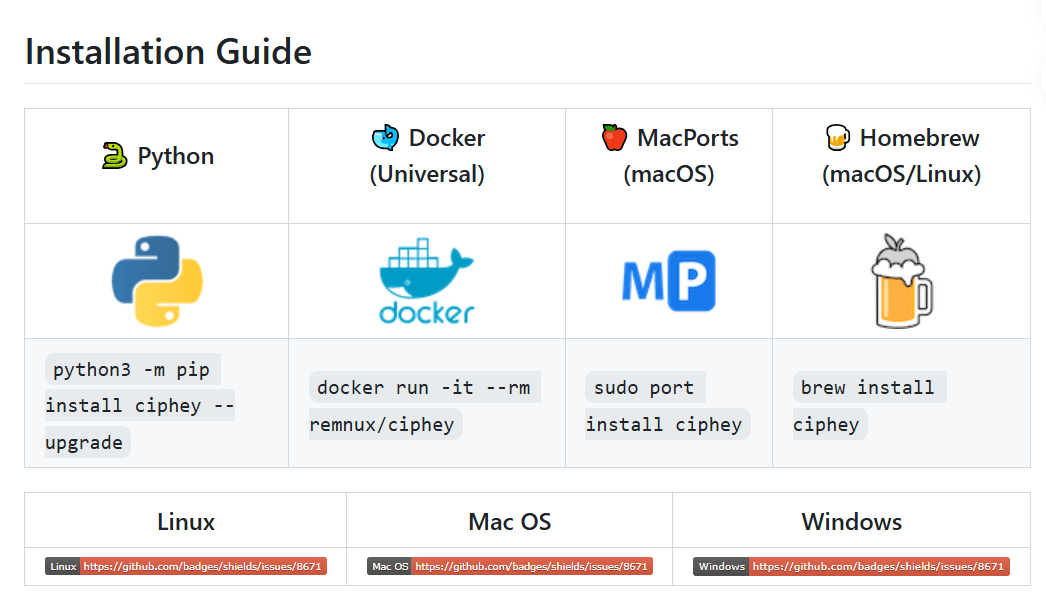Click the whale emoji beside Docker heading

pos(385,138)
